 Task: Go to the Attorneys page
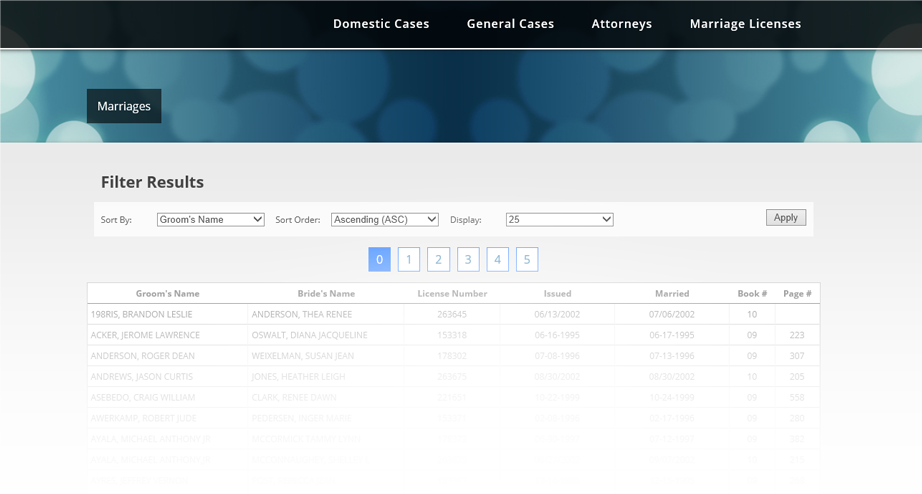coord(622,24)
